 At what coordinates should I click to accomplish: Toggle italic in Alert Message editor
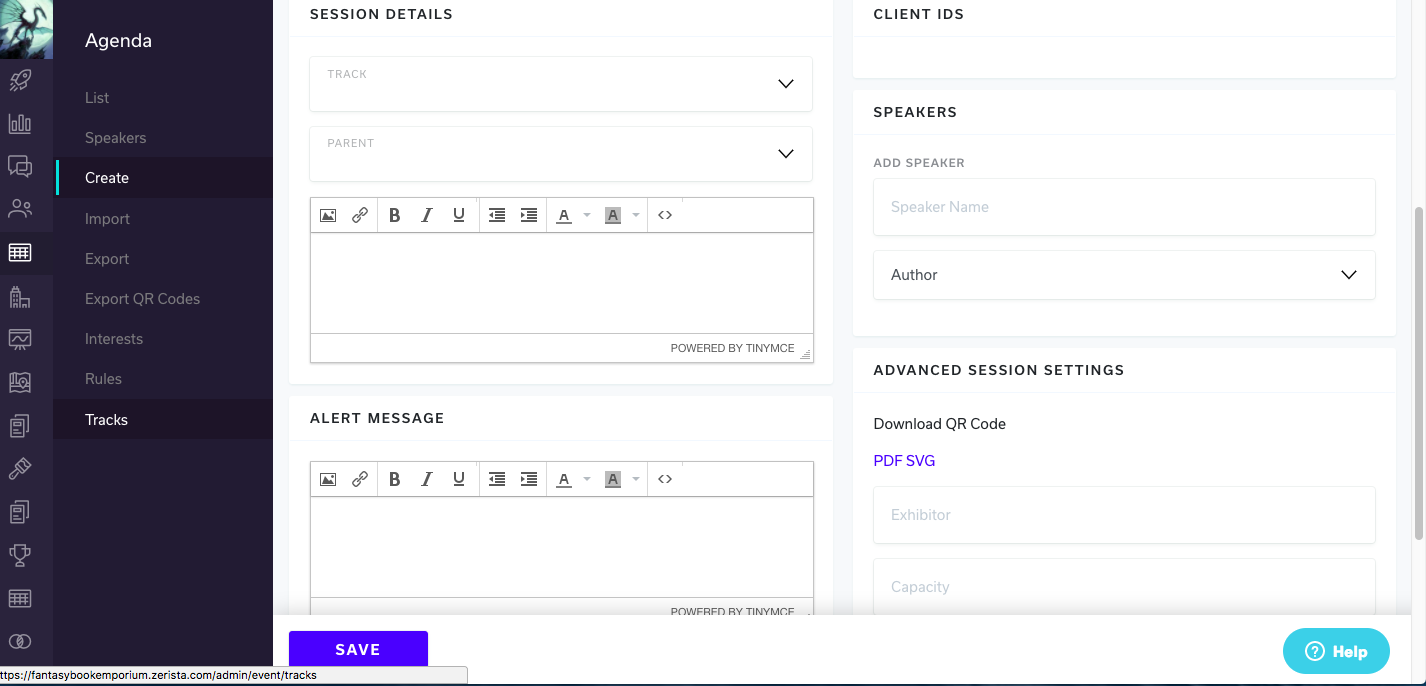(427, 479)
